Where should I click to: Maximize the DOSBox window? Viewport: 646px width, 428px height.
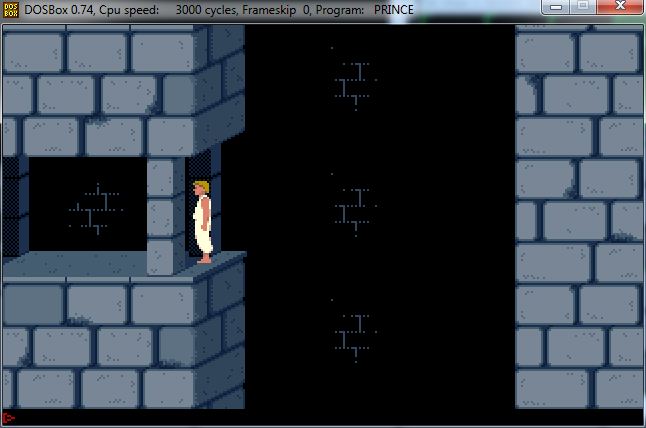583,7
